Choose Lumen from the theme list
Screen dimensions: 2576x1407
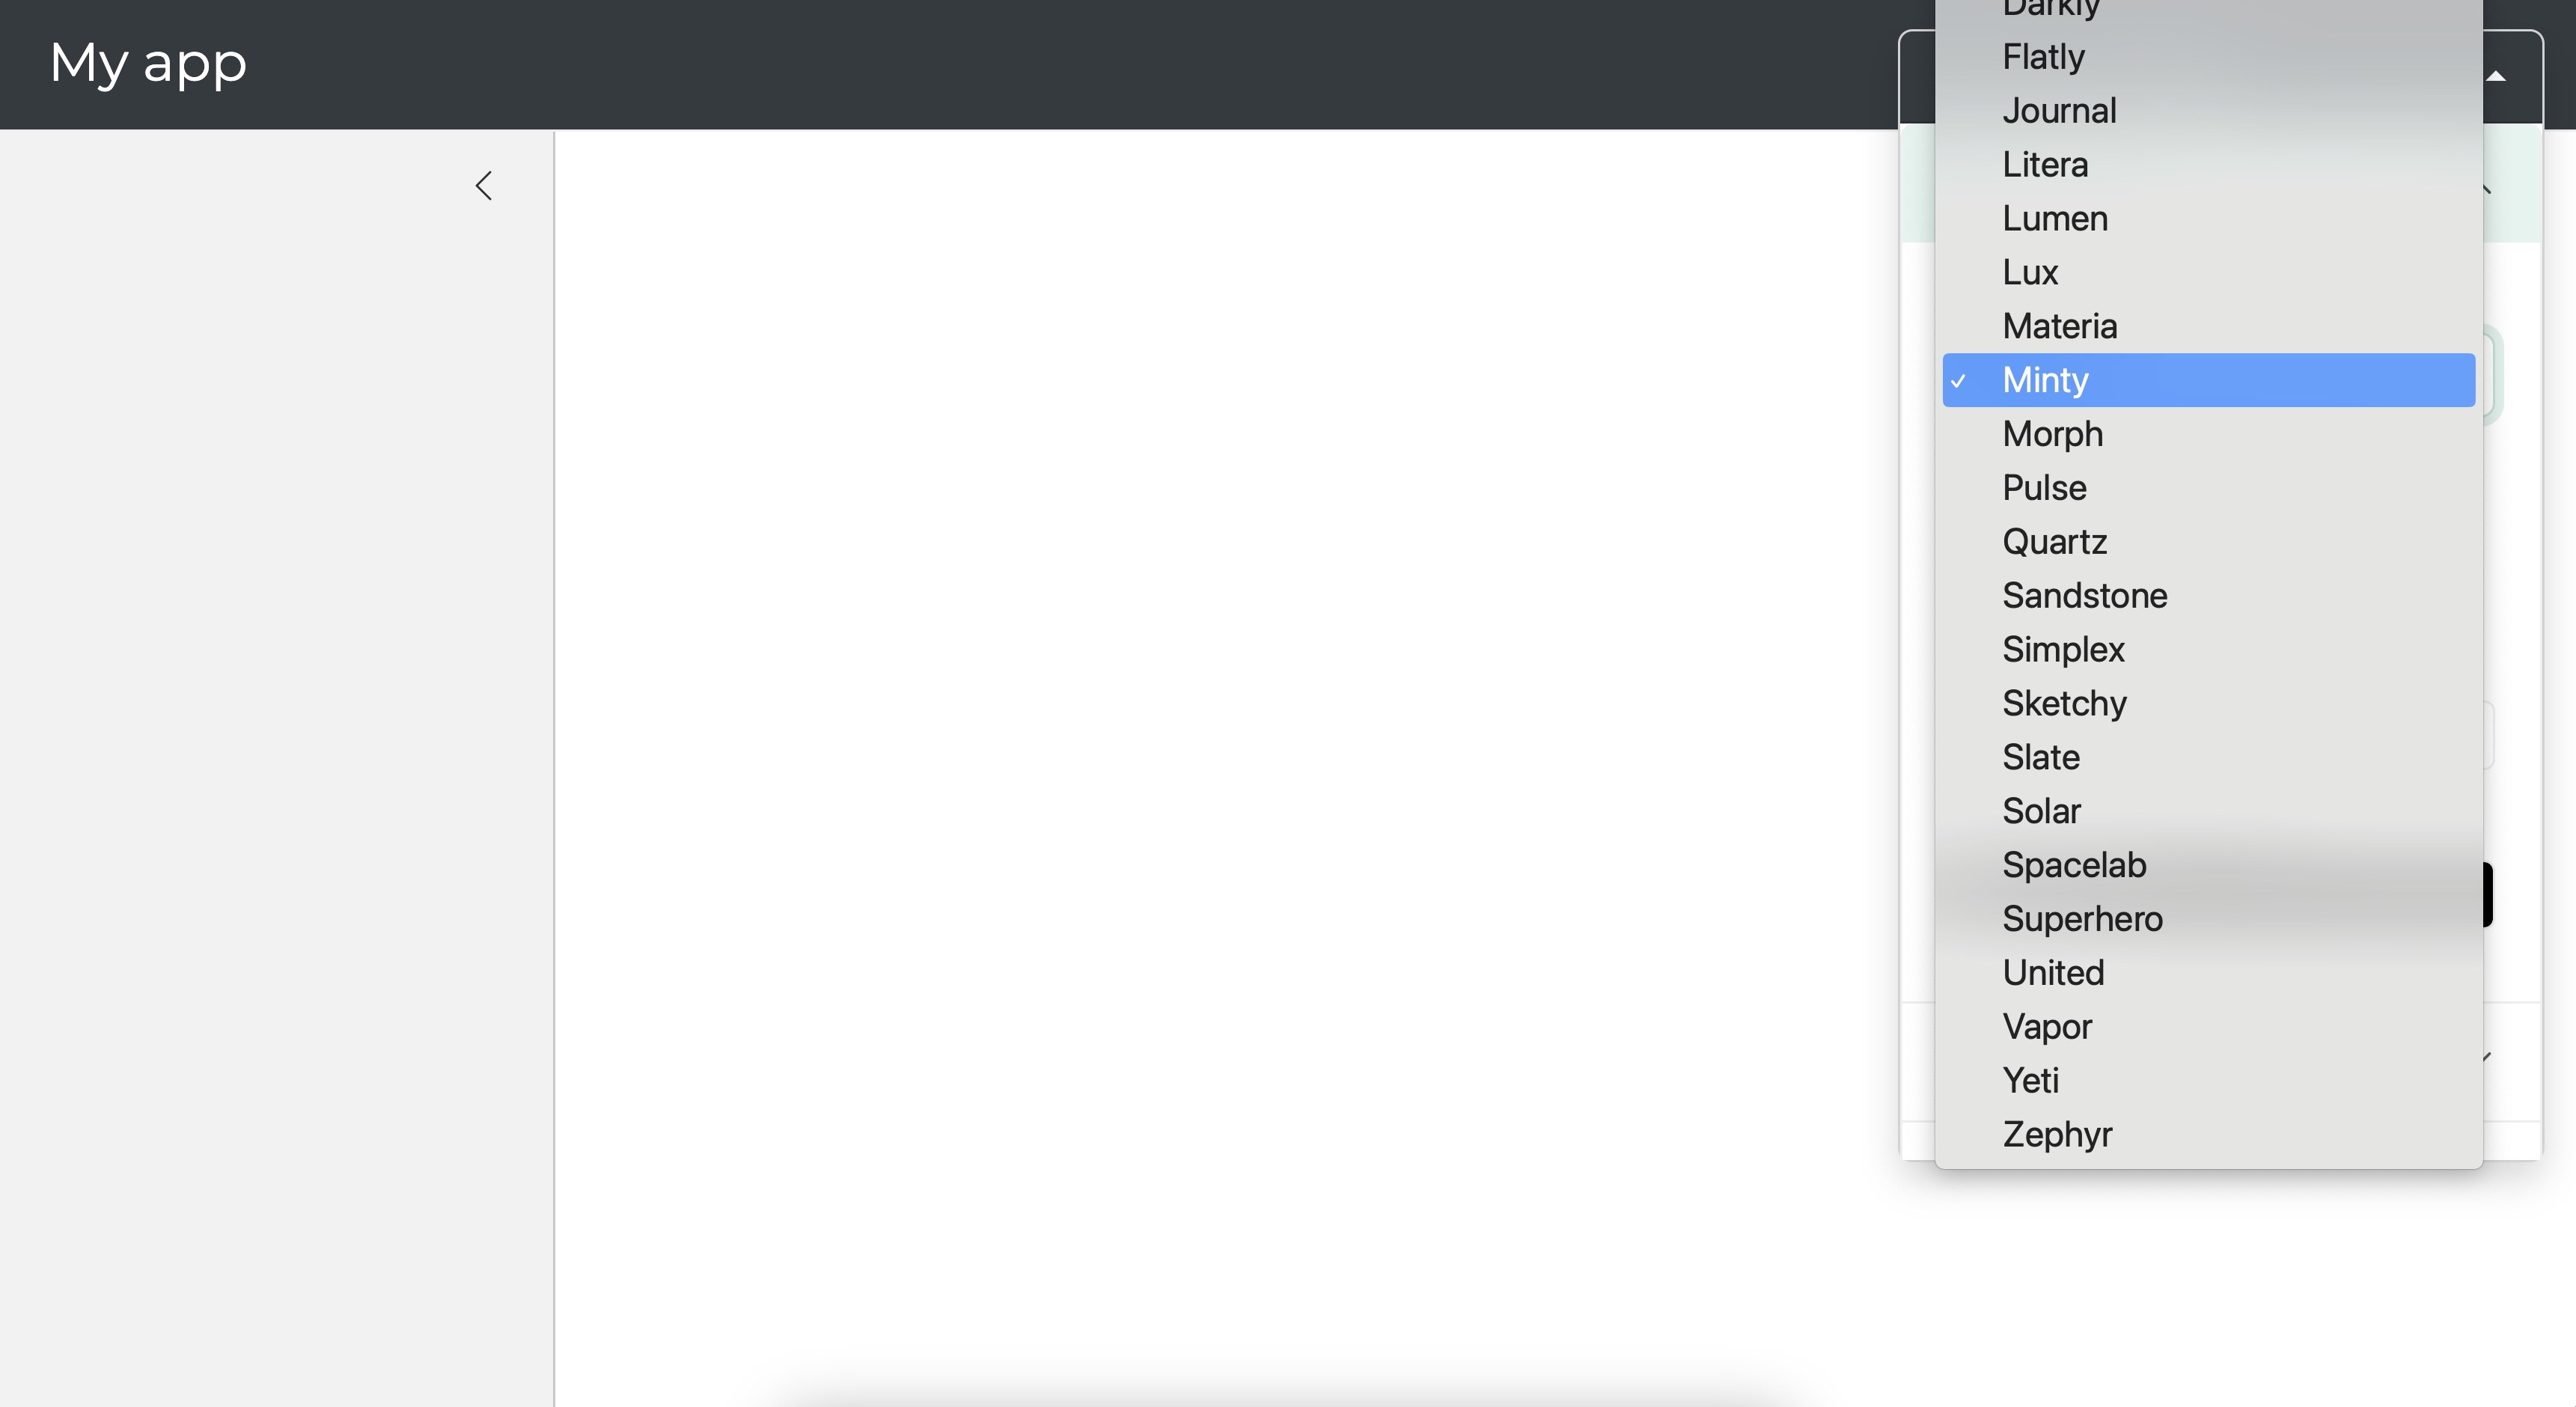tap(2208, 219)
